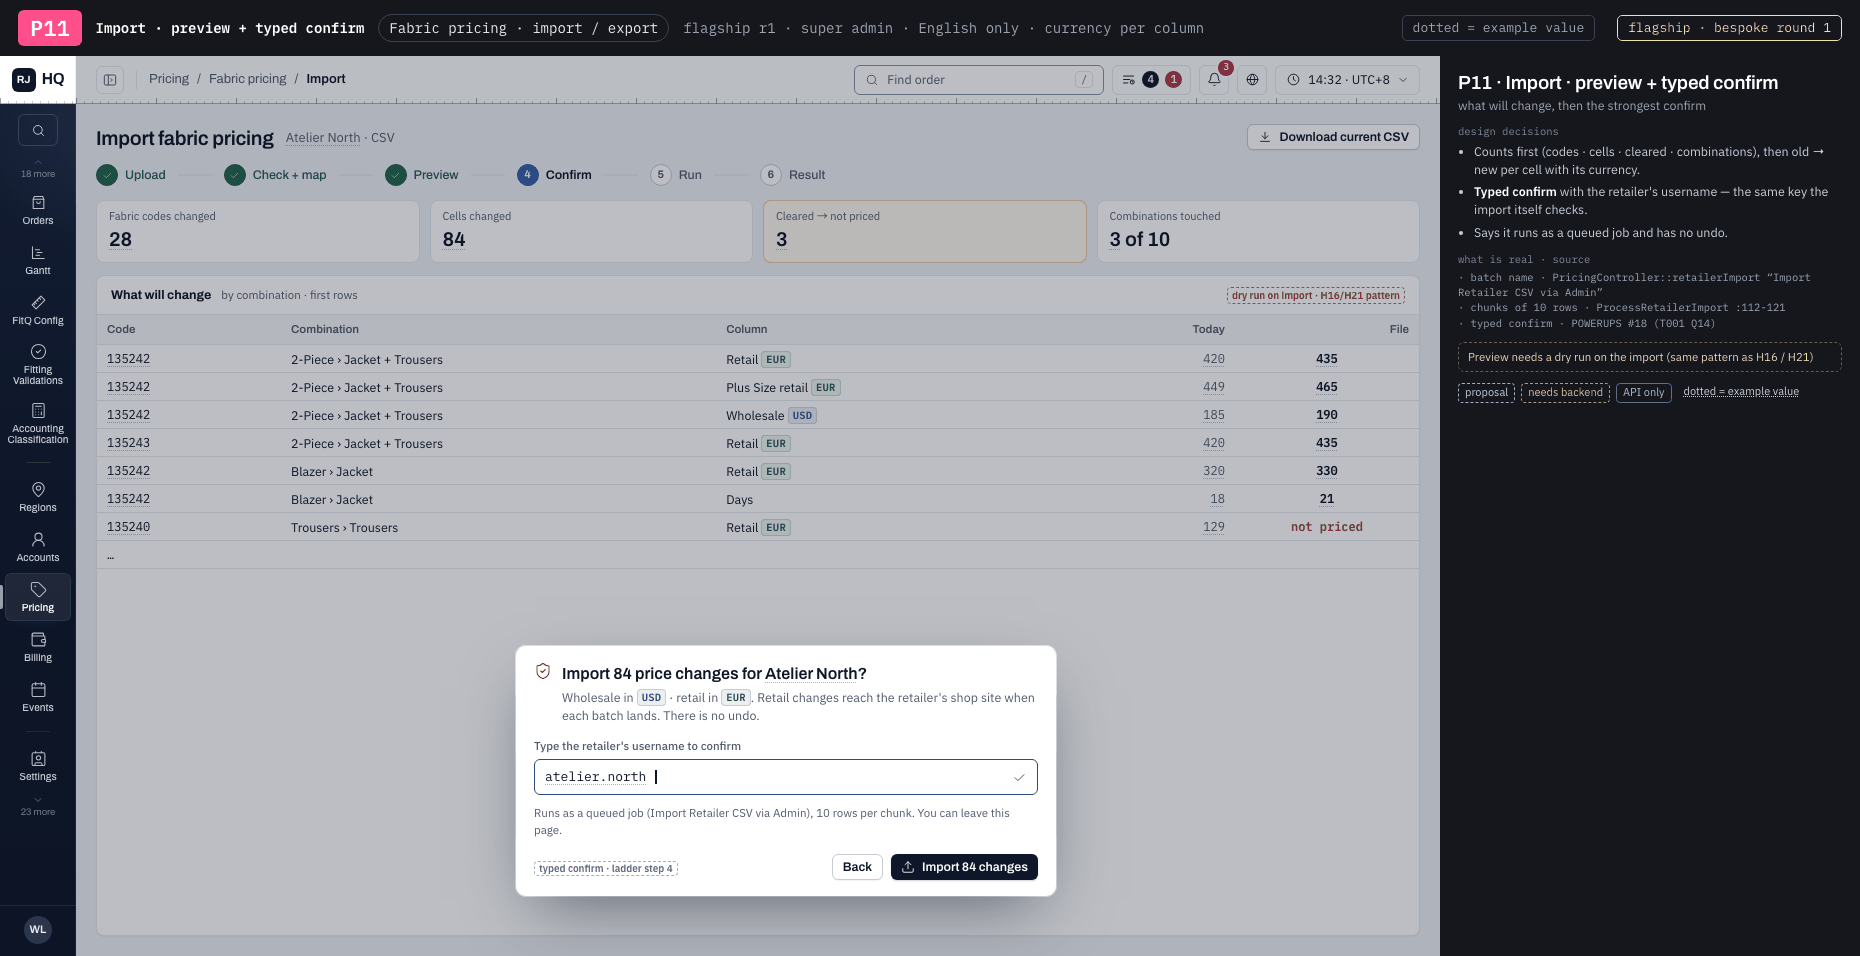1860x956 pixels.
Task: Click the Trousers › Trousers combination cell
Action: click(x=344, y=528)
